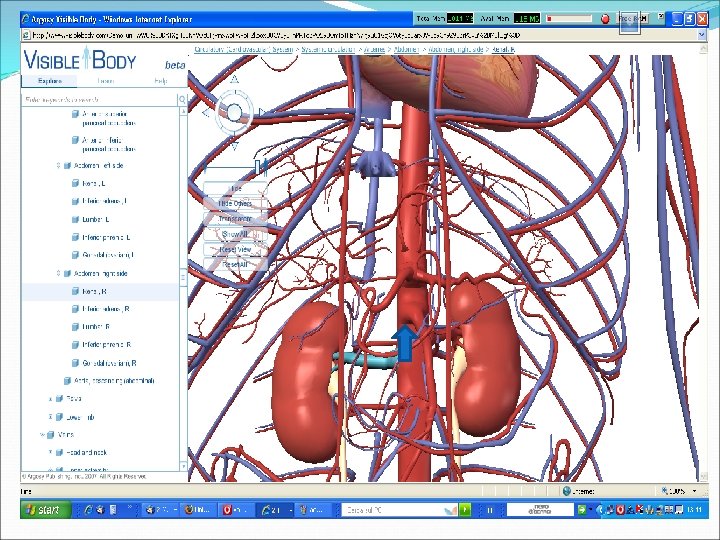Click the cube icon beside Lower limb

click(x=59, y=417)
